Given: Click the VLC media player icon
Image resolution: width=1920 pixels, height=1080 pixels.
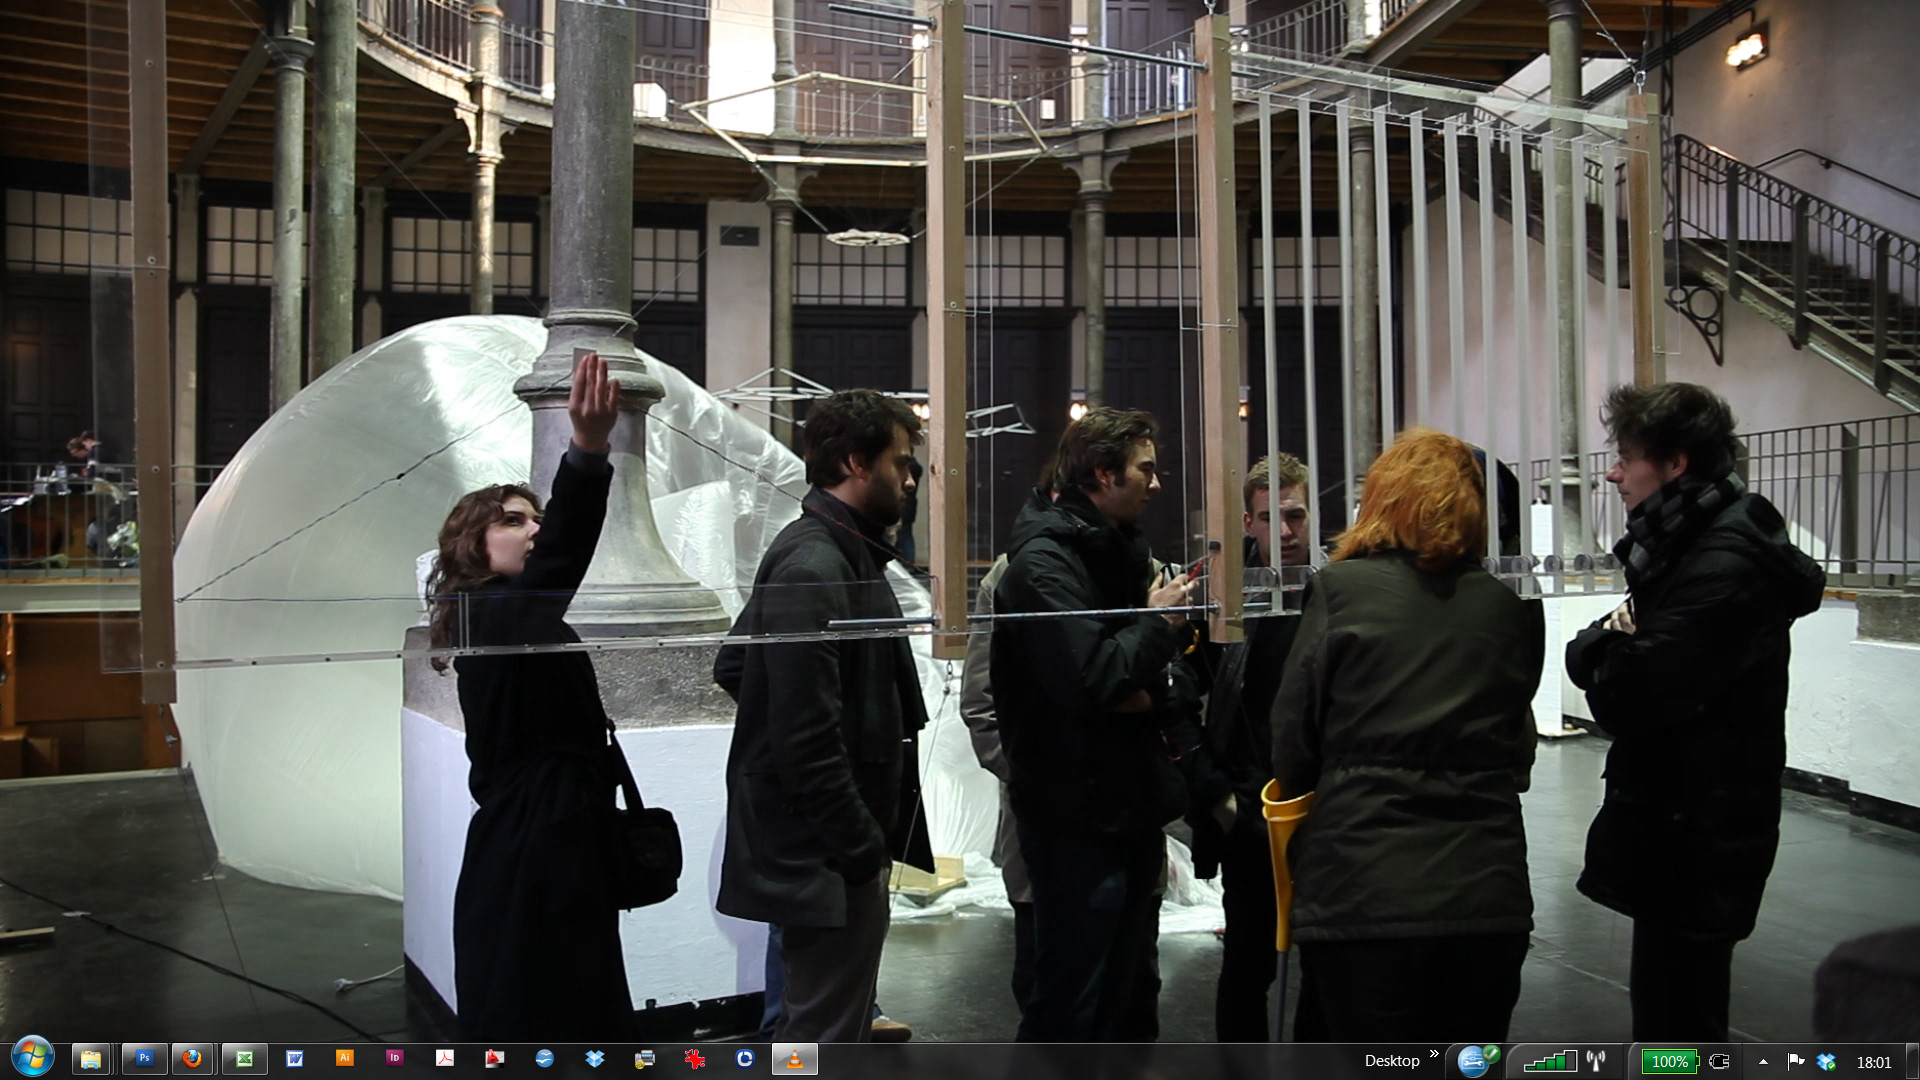Looking at the screenshot, I should (x=795, y=1059).
